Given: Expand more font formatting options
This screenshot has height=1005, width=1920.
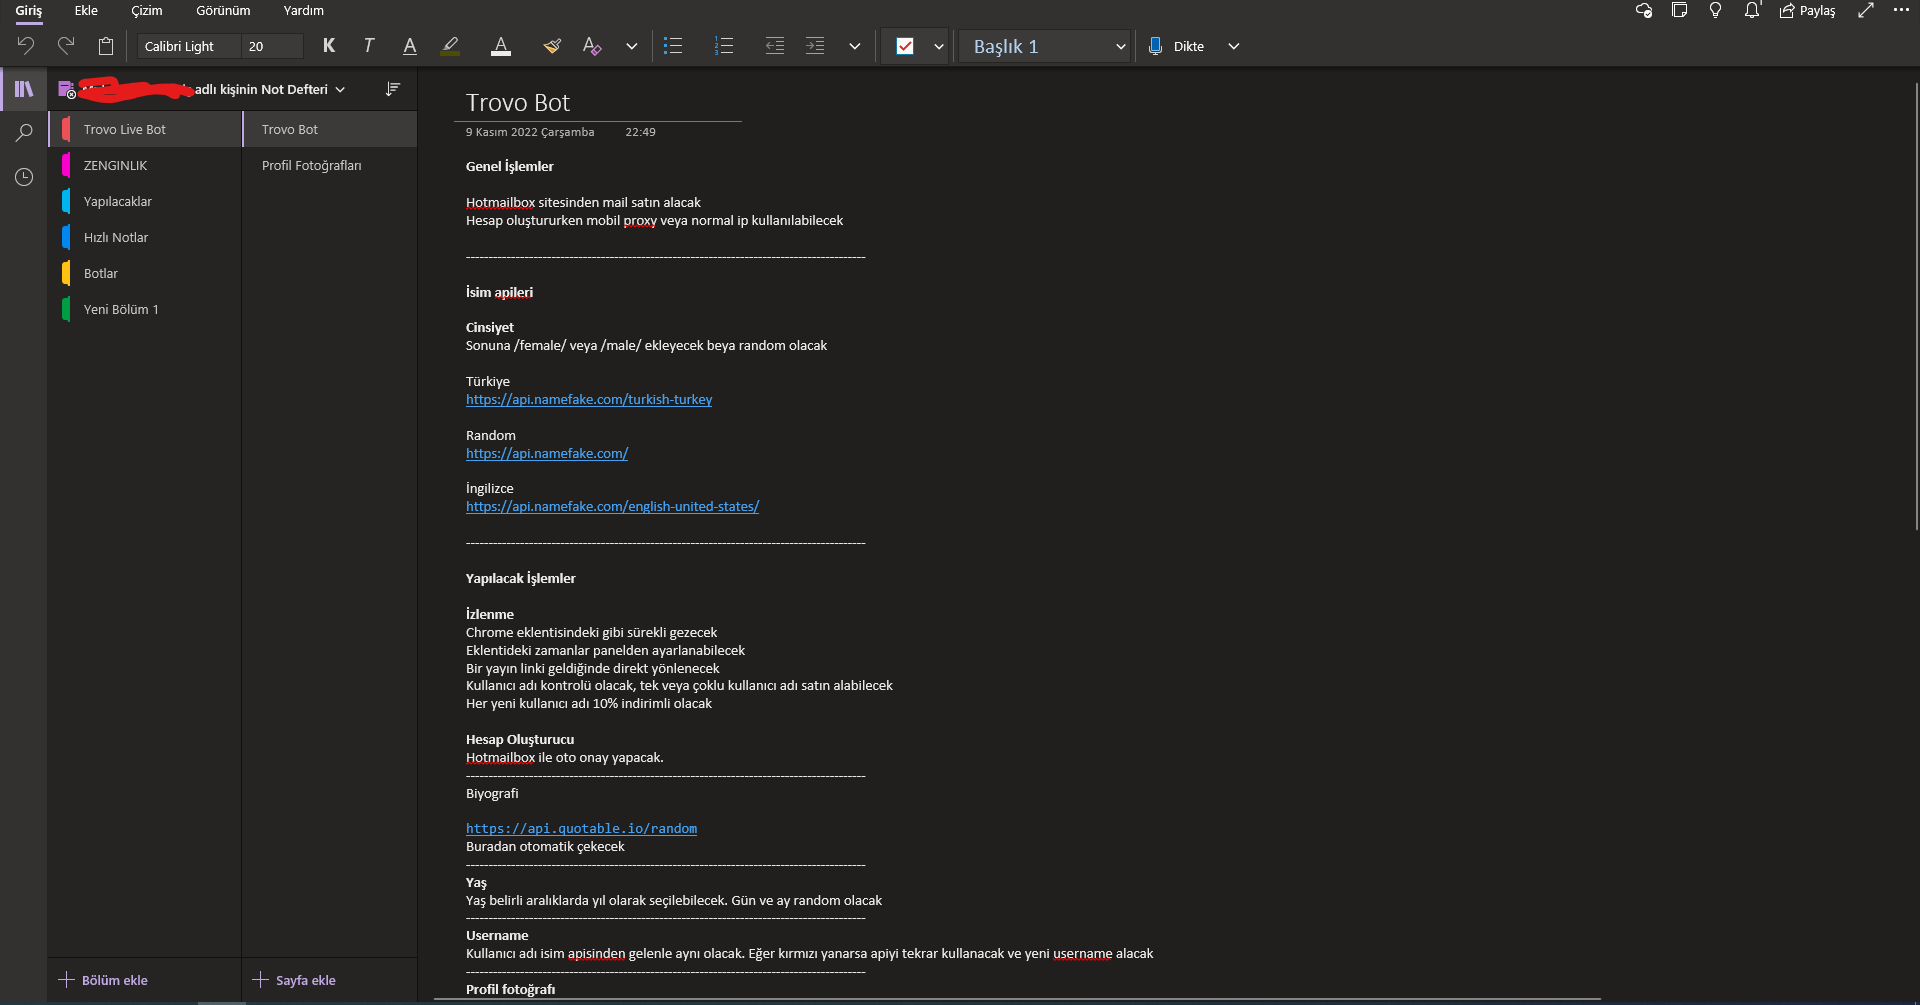Looking at the screenshot, I should pyautogui.click(x=632, y=46).
